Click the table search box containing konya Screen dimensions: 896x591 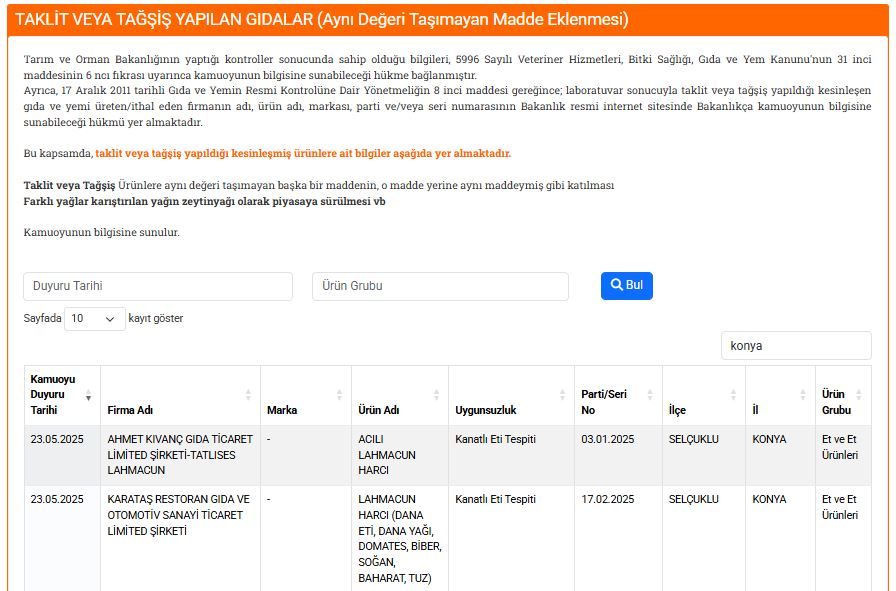795,346
